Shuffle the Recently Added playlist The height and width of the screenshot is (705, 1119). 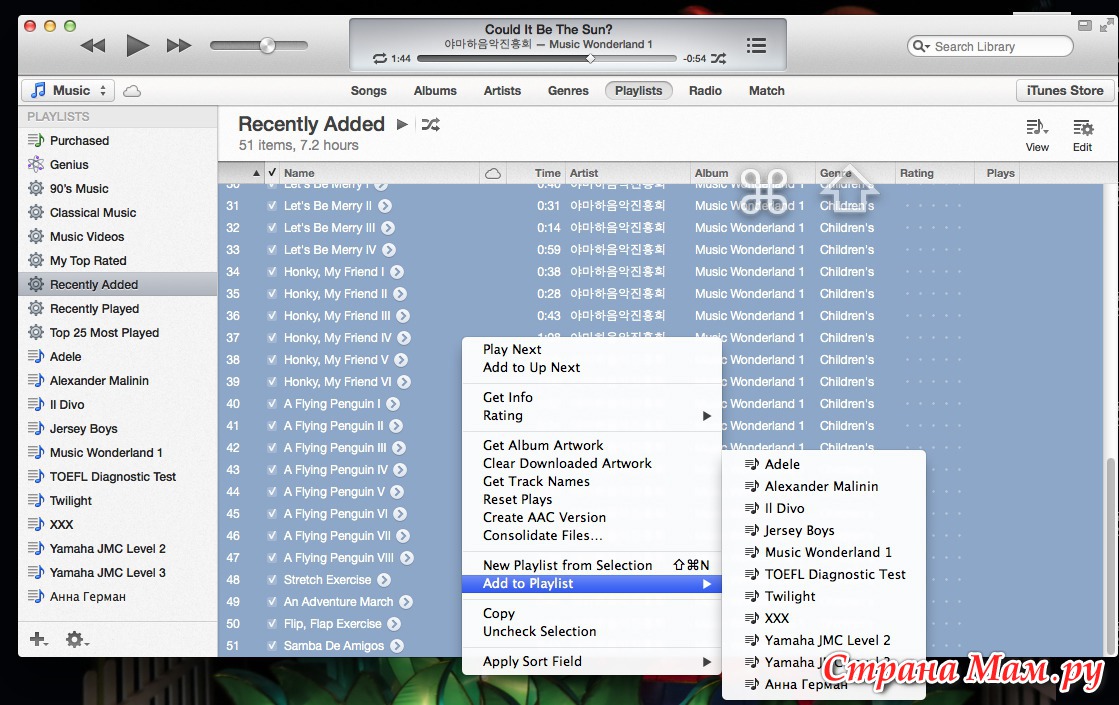430,124
